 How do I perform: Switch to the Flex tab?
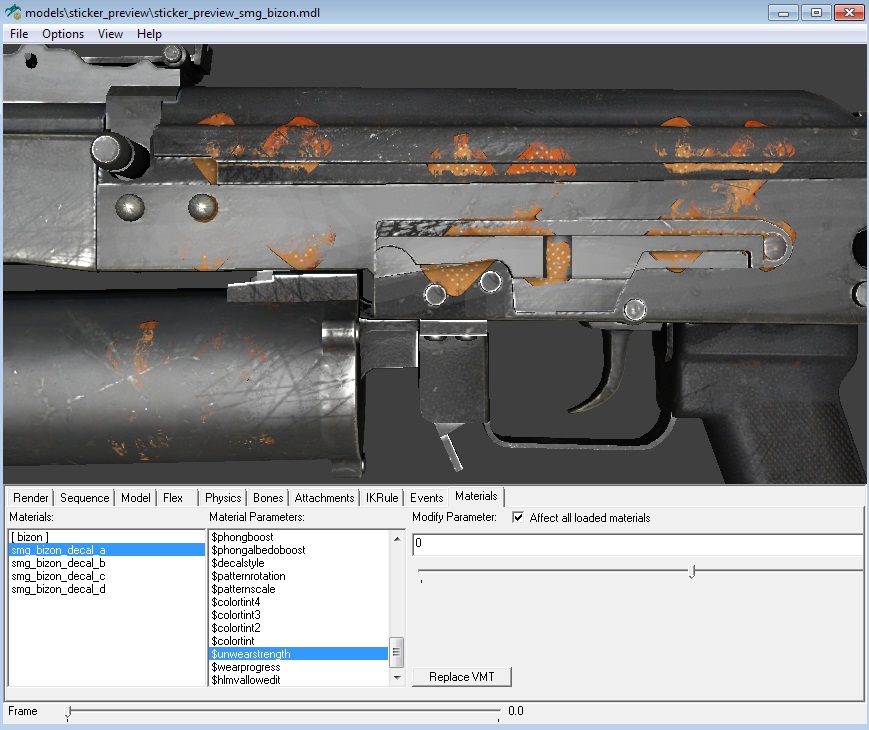[x=173, y=498]
